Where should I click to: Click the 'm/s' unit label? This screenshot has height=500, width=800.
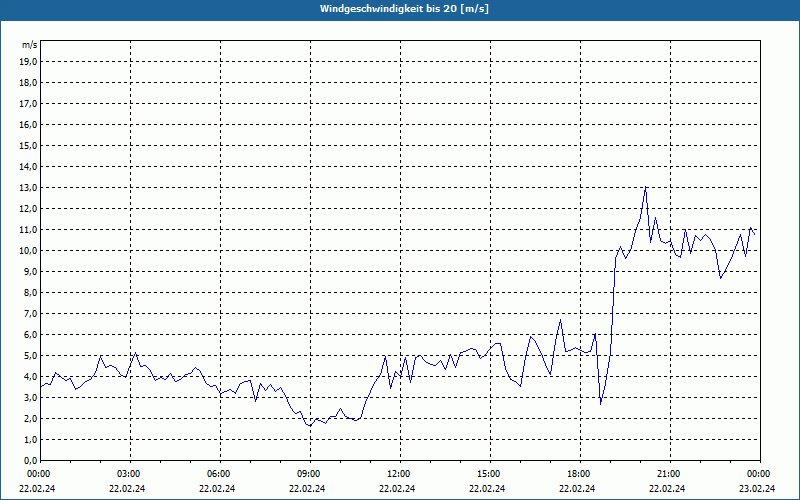tap(29, 45)
